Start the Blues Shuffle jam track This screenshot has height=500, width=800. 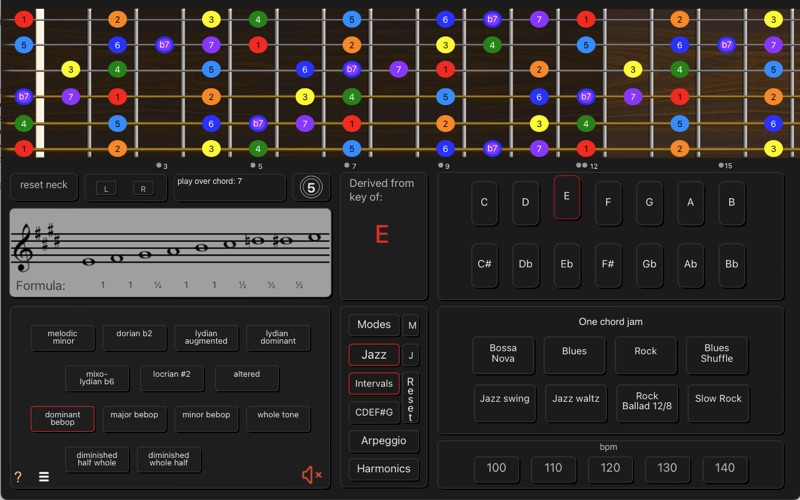point(717,354)
